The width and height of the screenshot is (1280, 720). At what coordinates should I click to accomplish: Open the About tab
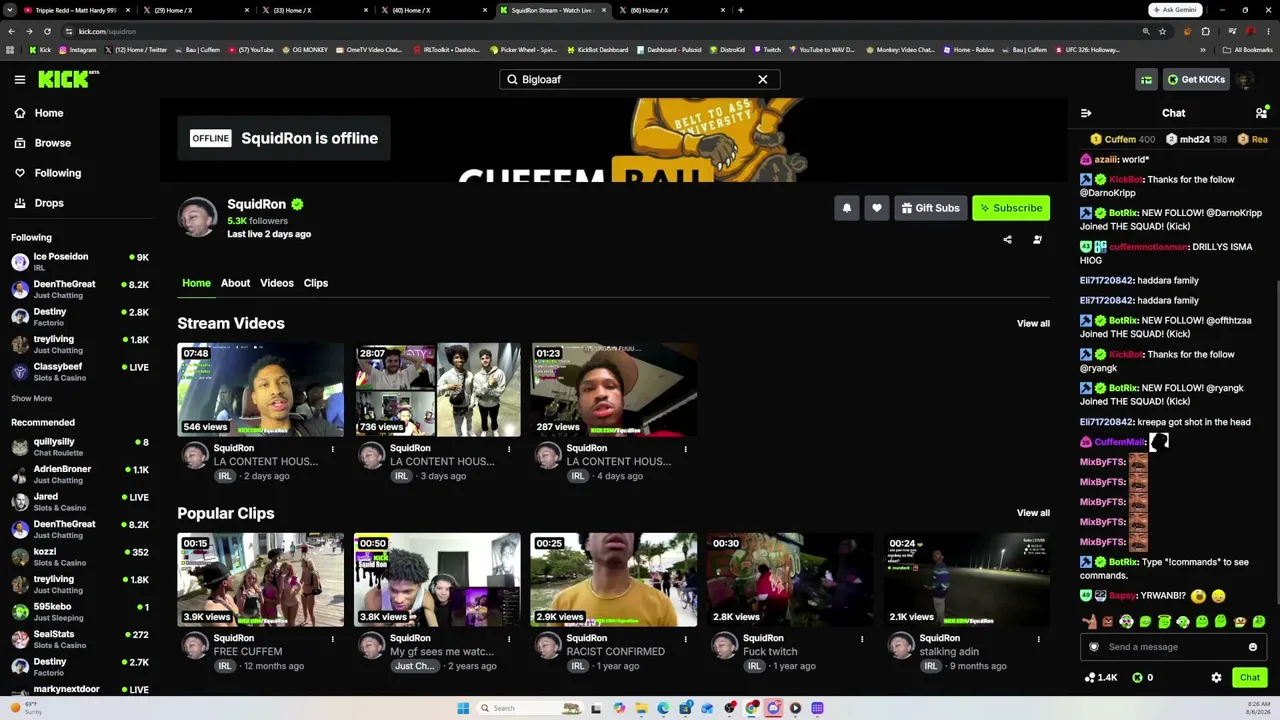(x=236, y=283)
